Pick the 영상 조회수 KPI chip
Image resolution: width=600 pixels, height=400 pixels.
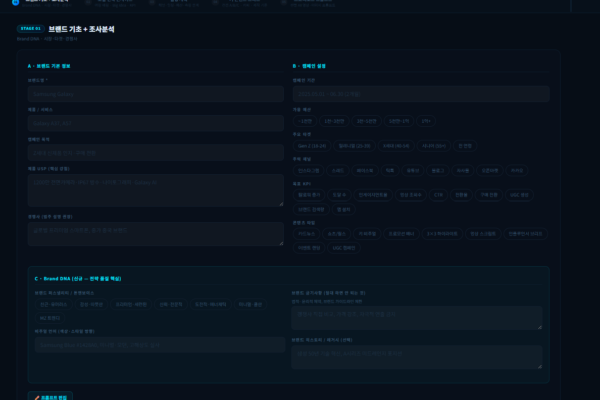coord(411,195)
